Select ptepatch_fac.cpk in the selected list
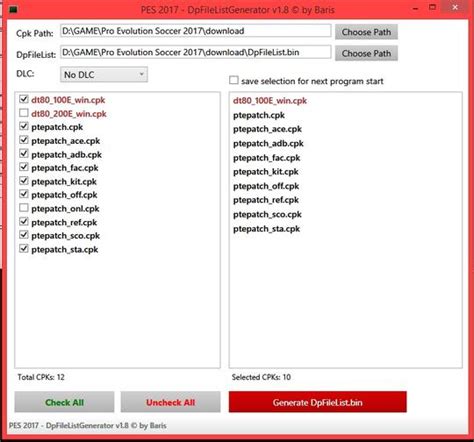This screenshot has height=442, width=474. point(267,158)
